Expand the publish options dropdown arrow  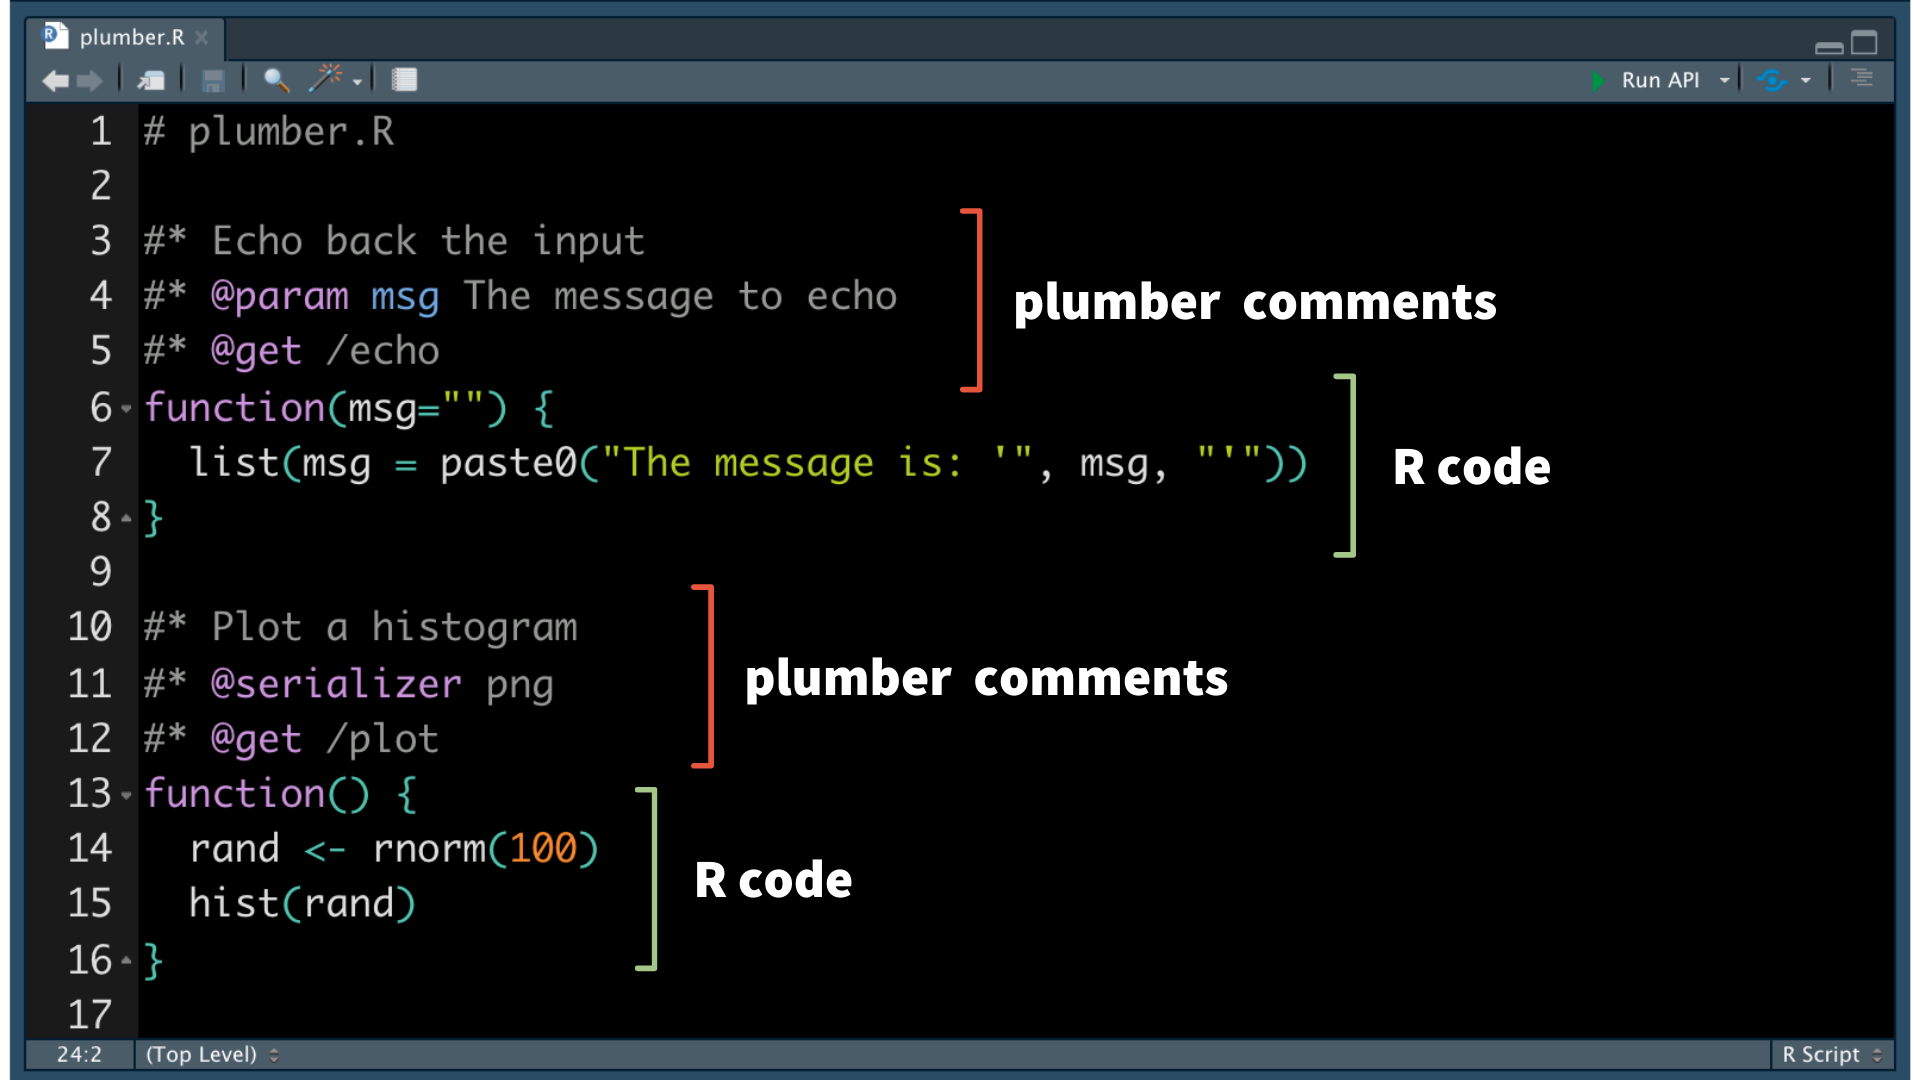click(x=1806, y=80)
